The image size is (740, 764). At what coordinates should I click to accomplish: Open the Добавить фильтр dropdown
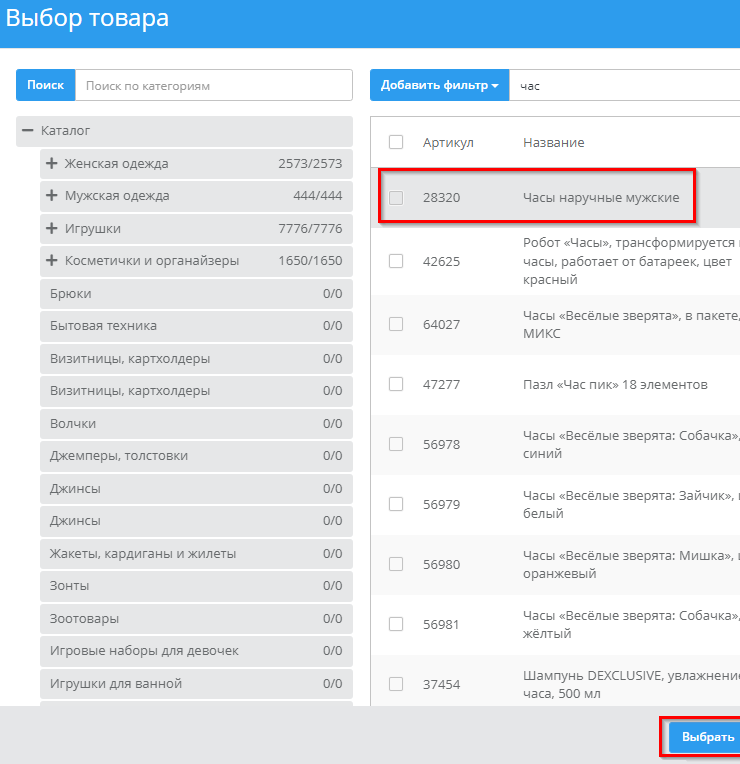click(439, 86)
